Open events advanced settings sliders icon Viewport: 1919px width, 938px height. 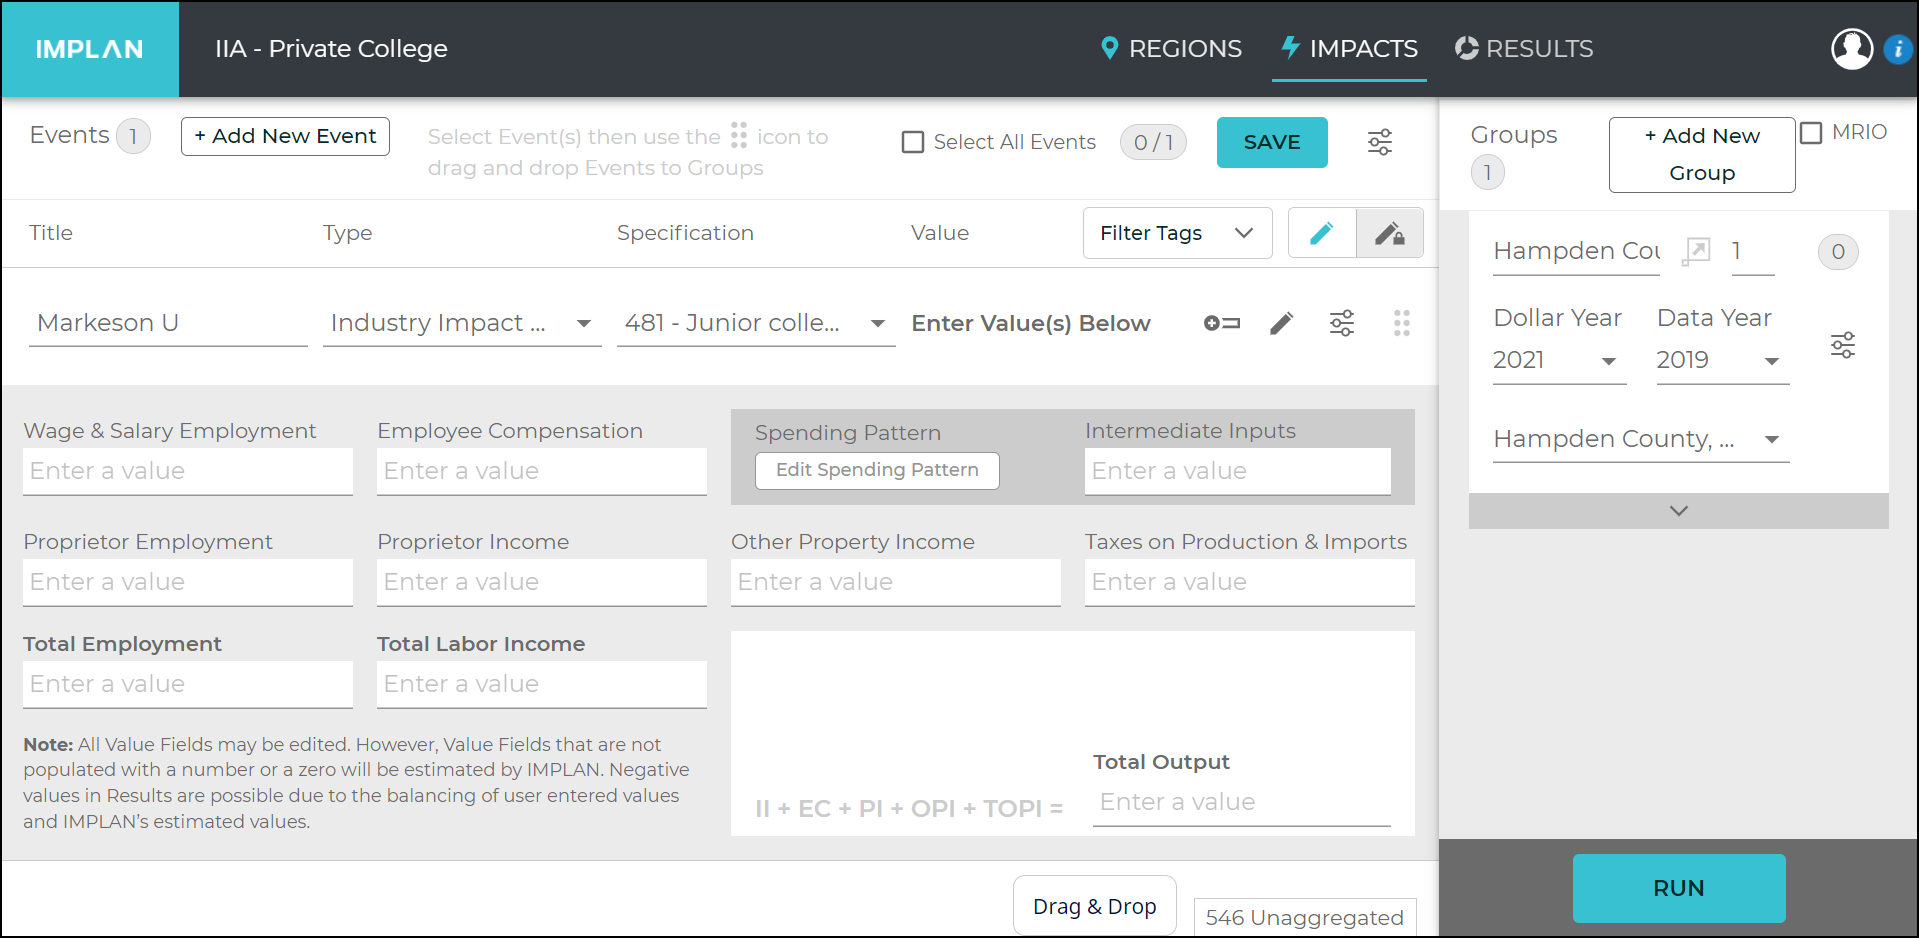pos(1379,142)
